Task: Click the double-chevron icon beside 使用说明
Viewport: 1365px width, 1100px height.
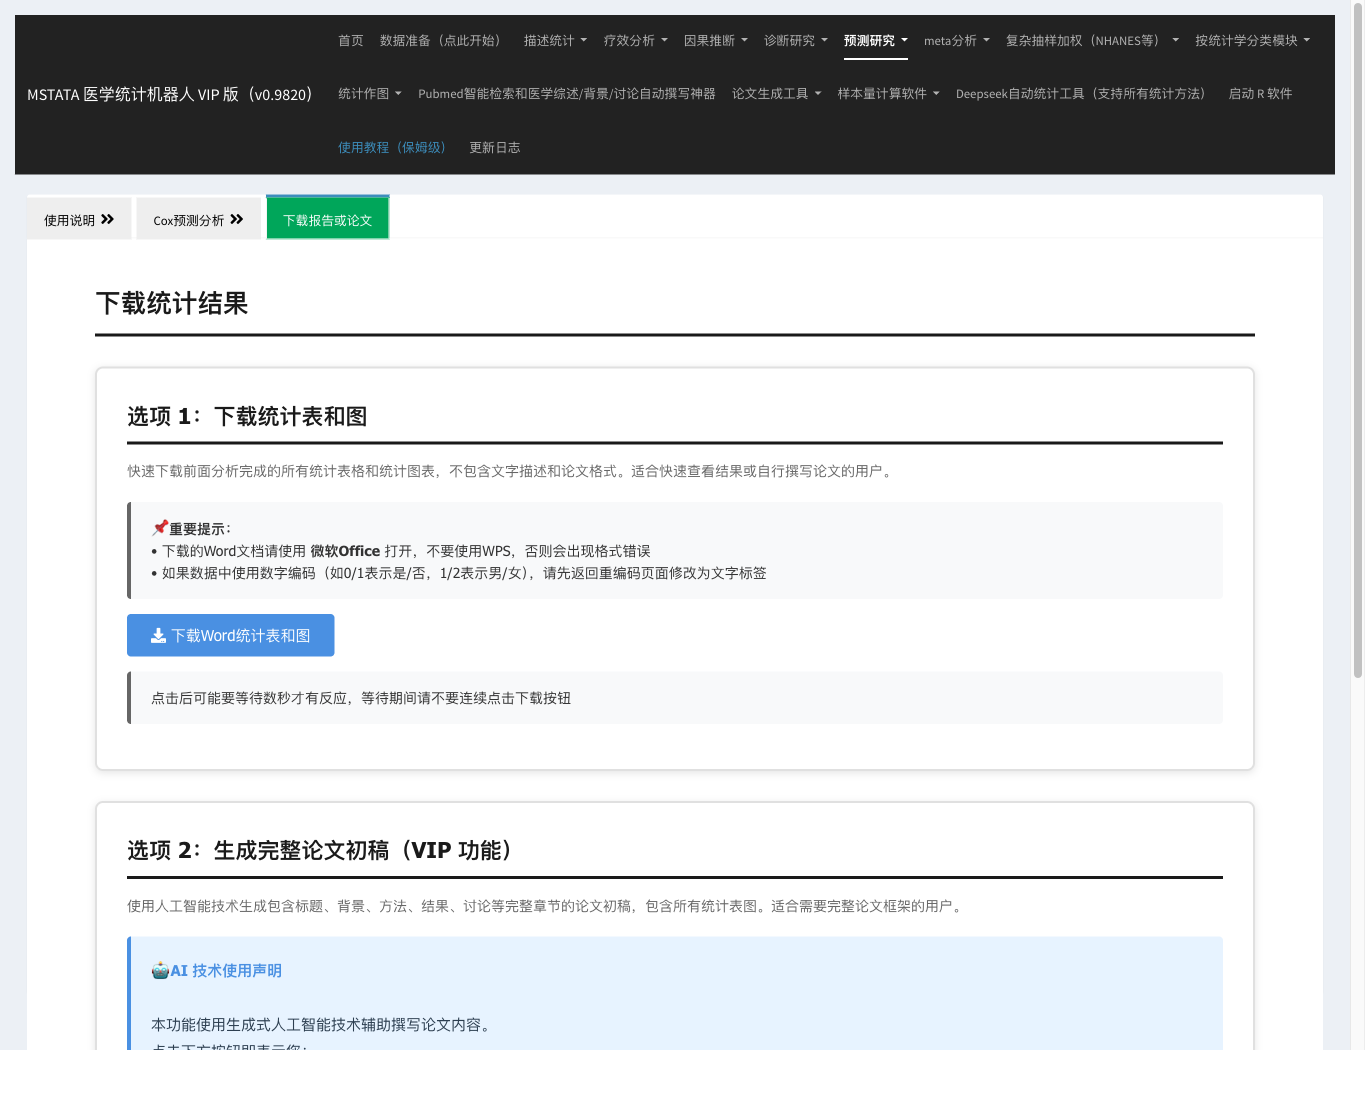Action: pos(107,219)
